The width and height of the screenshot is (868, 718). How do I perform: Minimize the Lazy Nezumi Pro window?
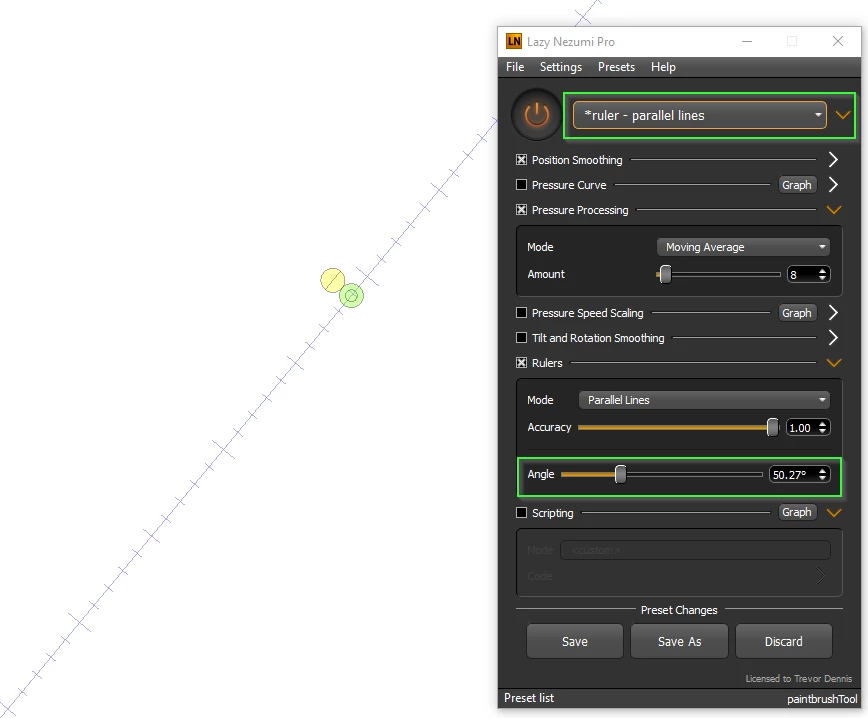tap(747, 42)
